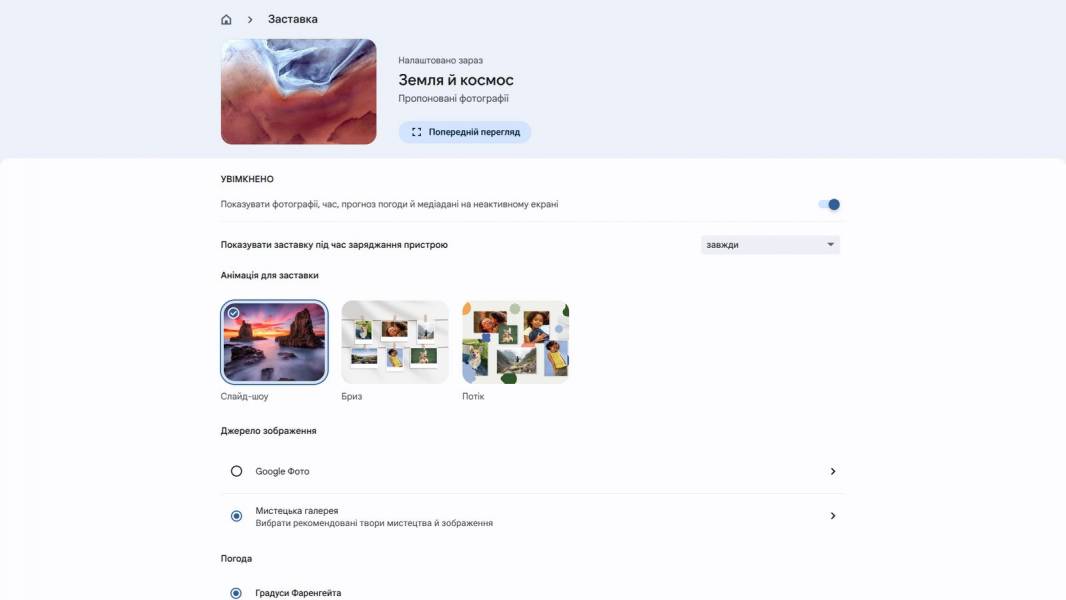Viewport: 1066px width, 600px height.
Task: Go to home via breadcrumb house icon
Action: (x=226, y=20)
